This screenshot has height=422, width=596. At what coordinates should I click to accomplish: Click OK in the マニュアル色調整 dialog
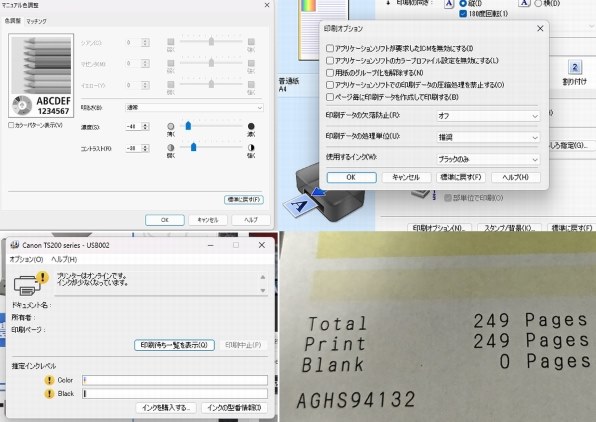tap(165, 220)
